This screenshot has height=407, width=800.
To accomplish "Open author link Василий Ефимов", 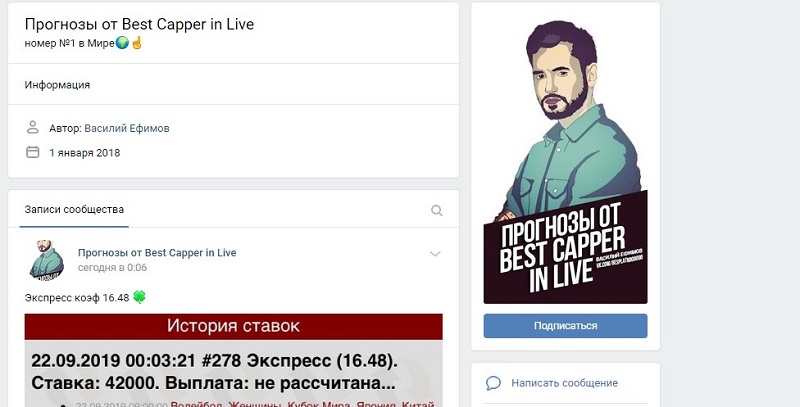I will tap(127, 128).
